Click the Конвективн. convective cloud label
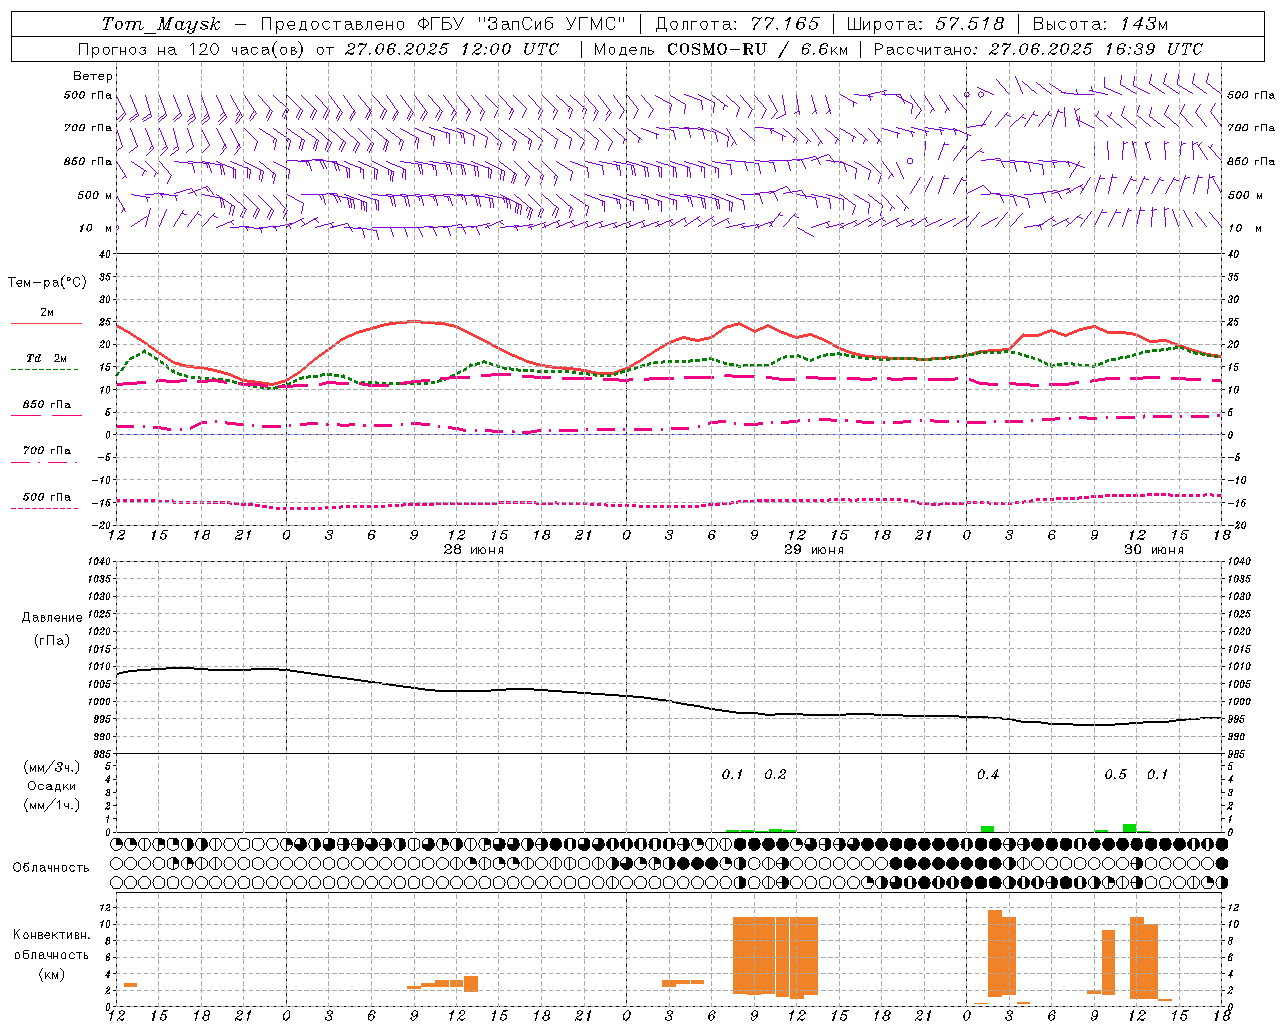The image size is (1280, 1024). 52,935
